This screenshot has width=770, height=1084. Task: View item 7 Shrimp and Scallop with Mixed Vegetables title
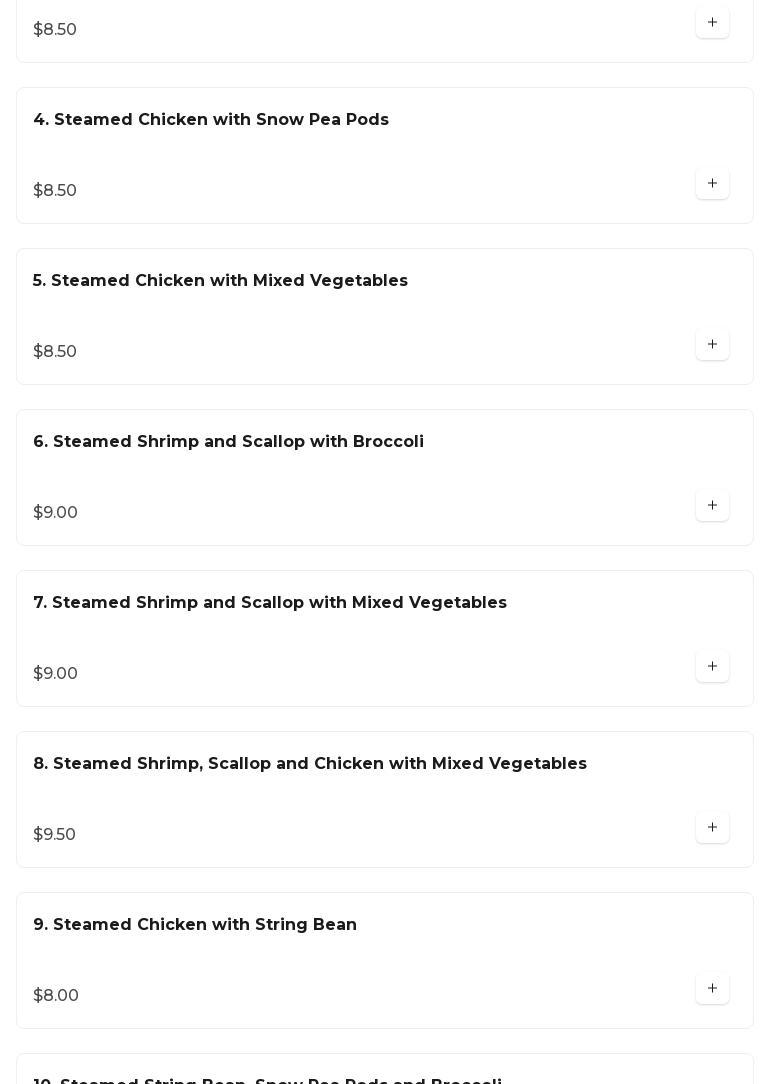pyautogui.click(x=270, y=603)
